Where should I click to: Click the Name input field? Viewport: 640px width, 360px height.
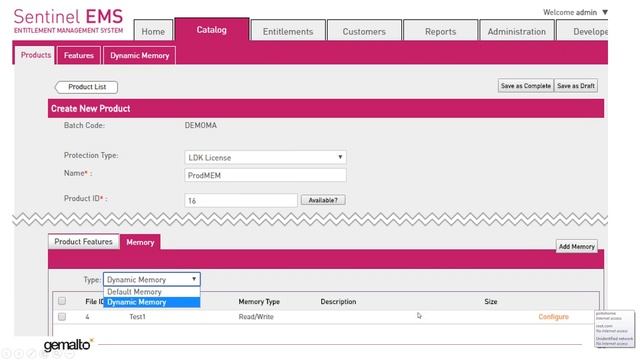point(265,176)
